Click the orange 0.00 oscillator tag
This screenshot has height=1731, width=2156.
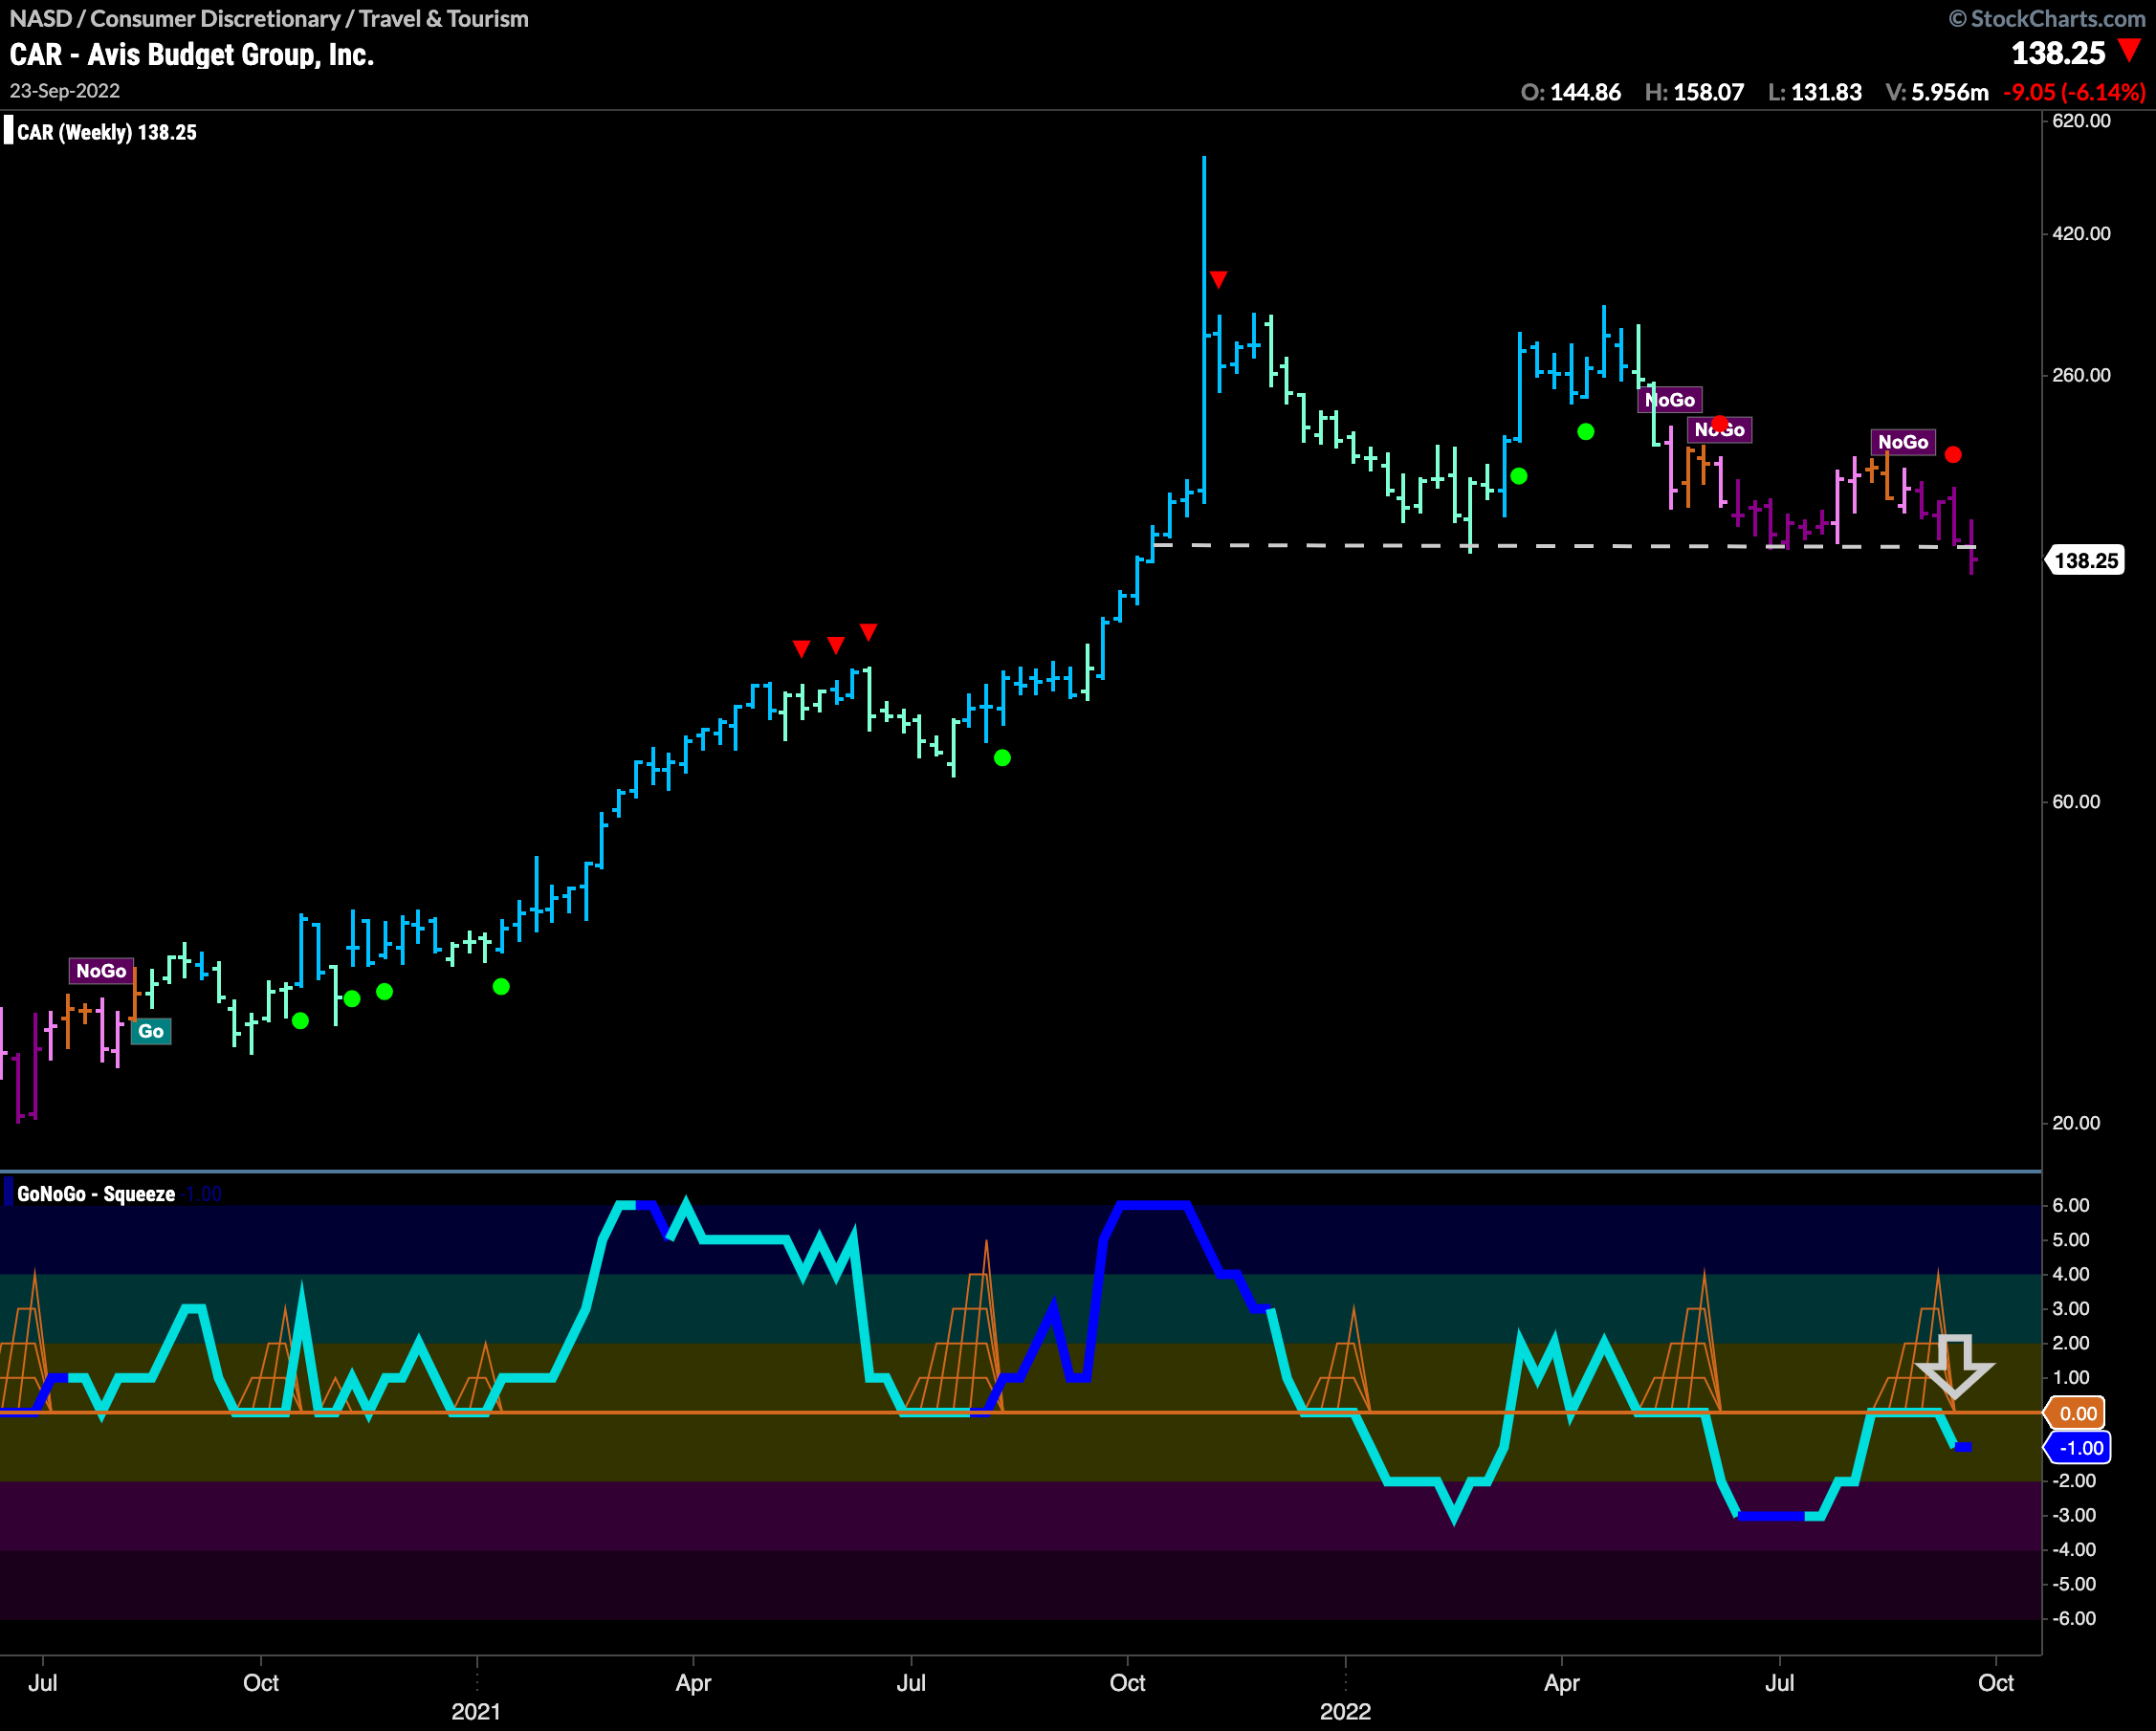click(2076, 1413)
